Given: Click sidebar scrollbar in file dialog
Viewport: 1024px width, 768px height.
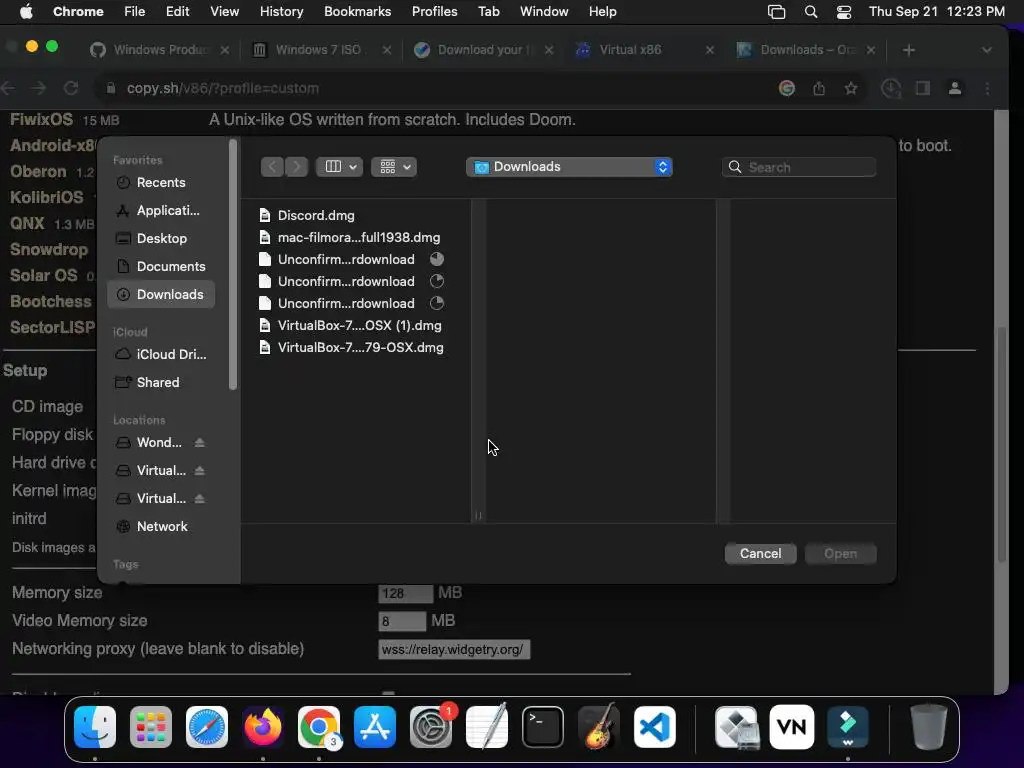Looking at the screenshot, I should pyautogui.click(x=232, y=264).
